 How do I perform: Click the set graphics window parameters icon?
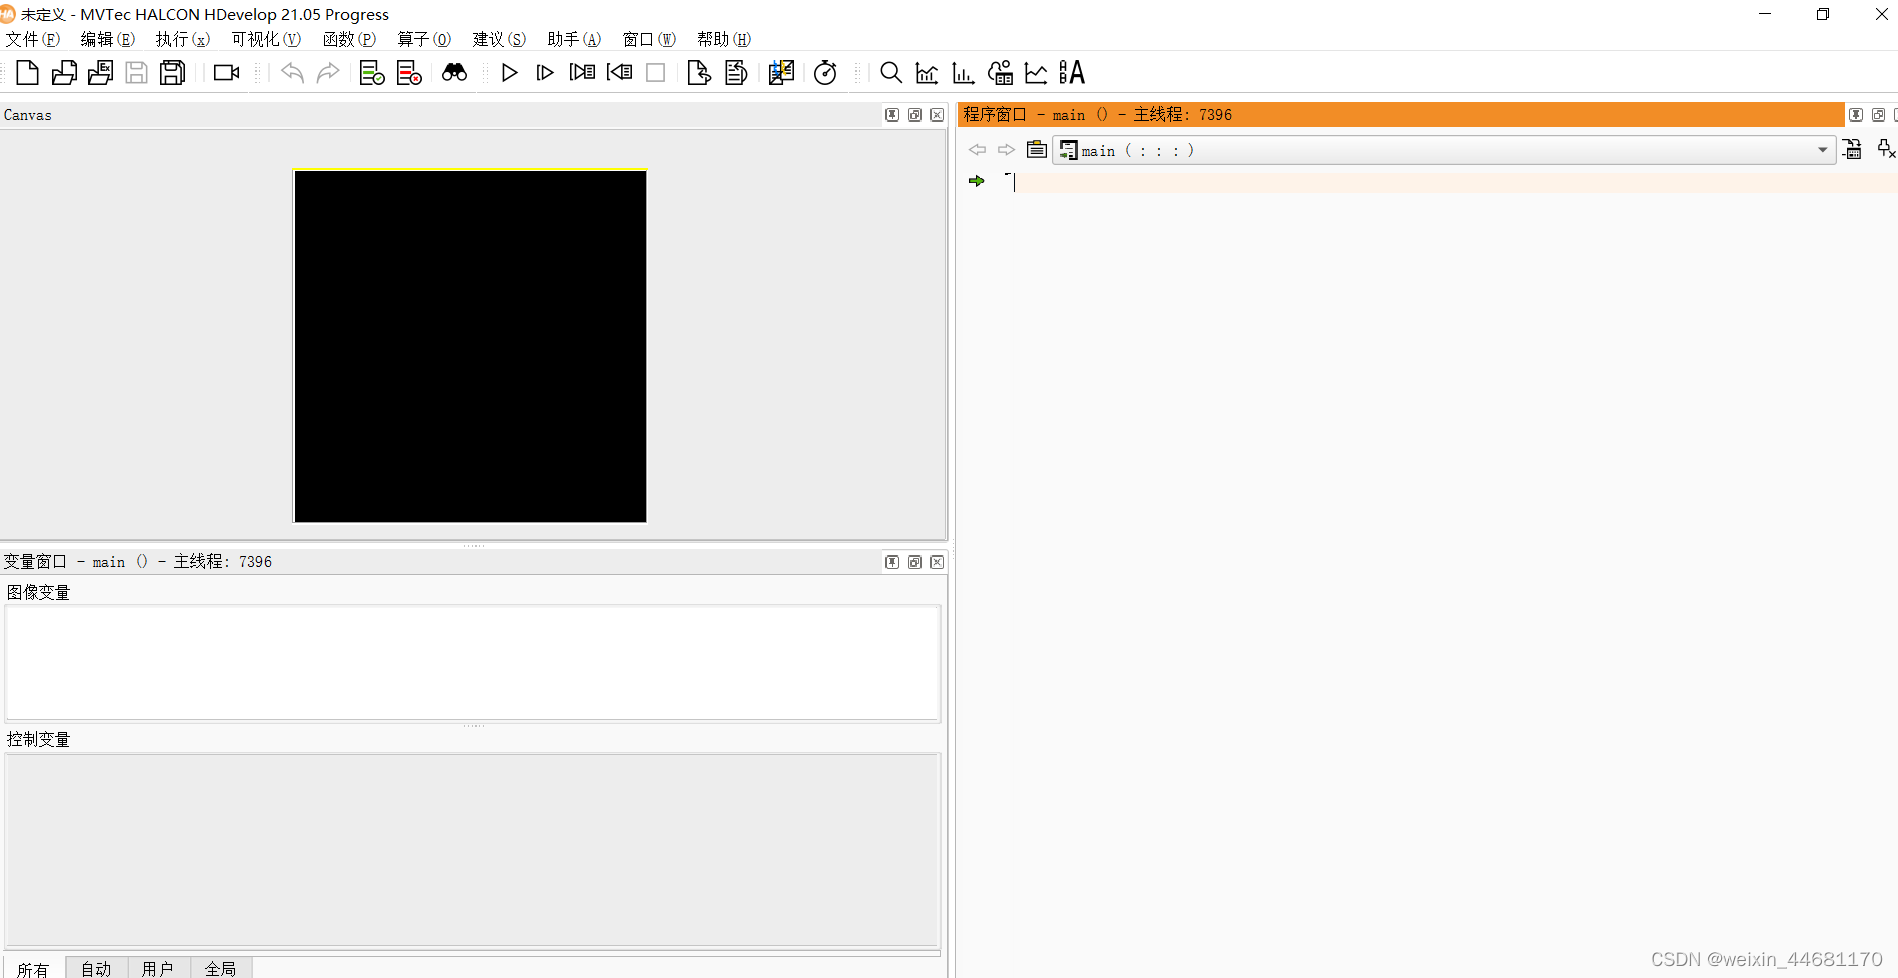(781, 73)
